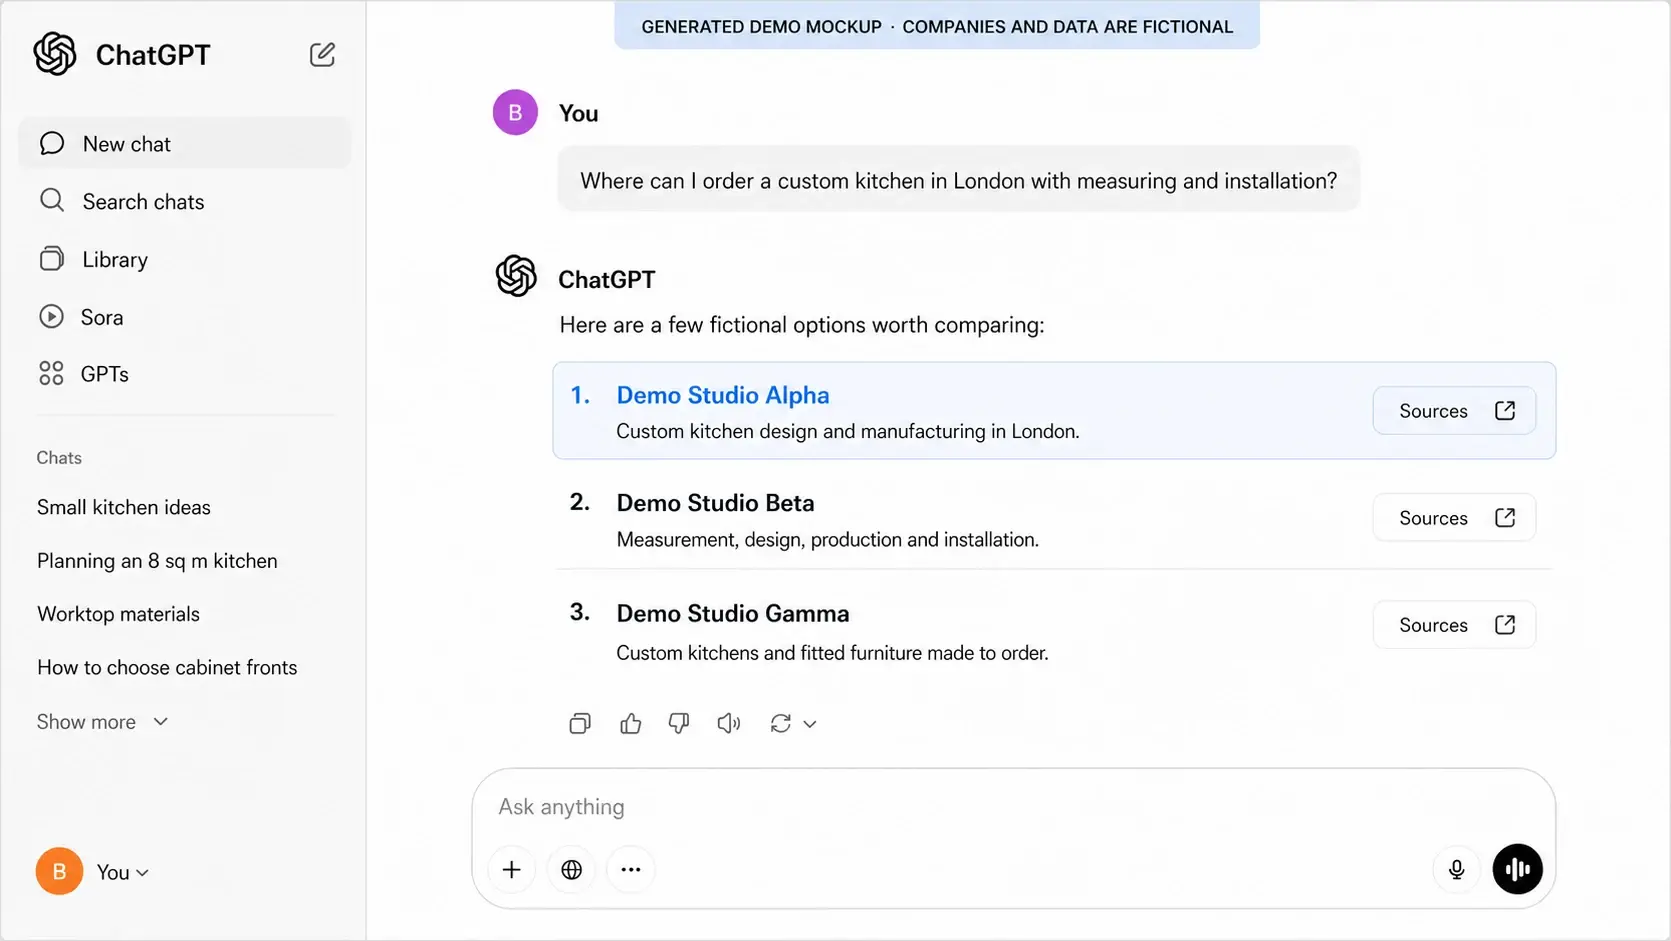Start voice mode with waveform button
This screenshot has height=941, width=1671.
(x=1517, y=869)
